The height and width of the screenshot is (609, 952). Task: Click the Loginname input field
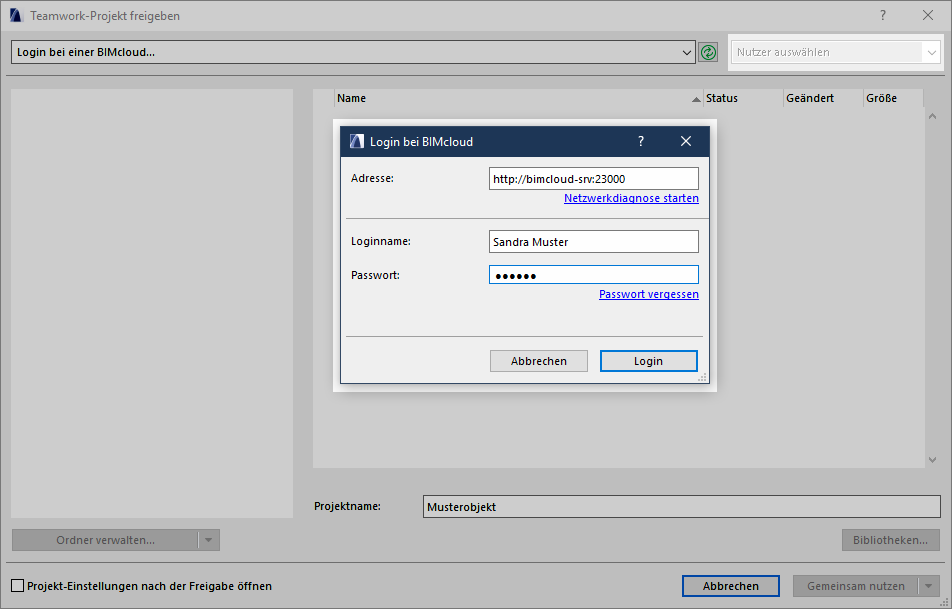pyautogui.click(x=594, y=242)
